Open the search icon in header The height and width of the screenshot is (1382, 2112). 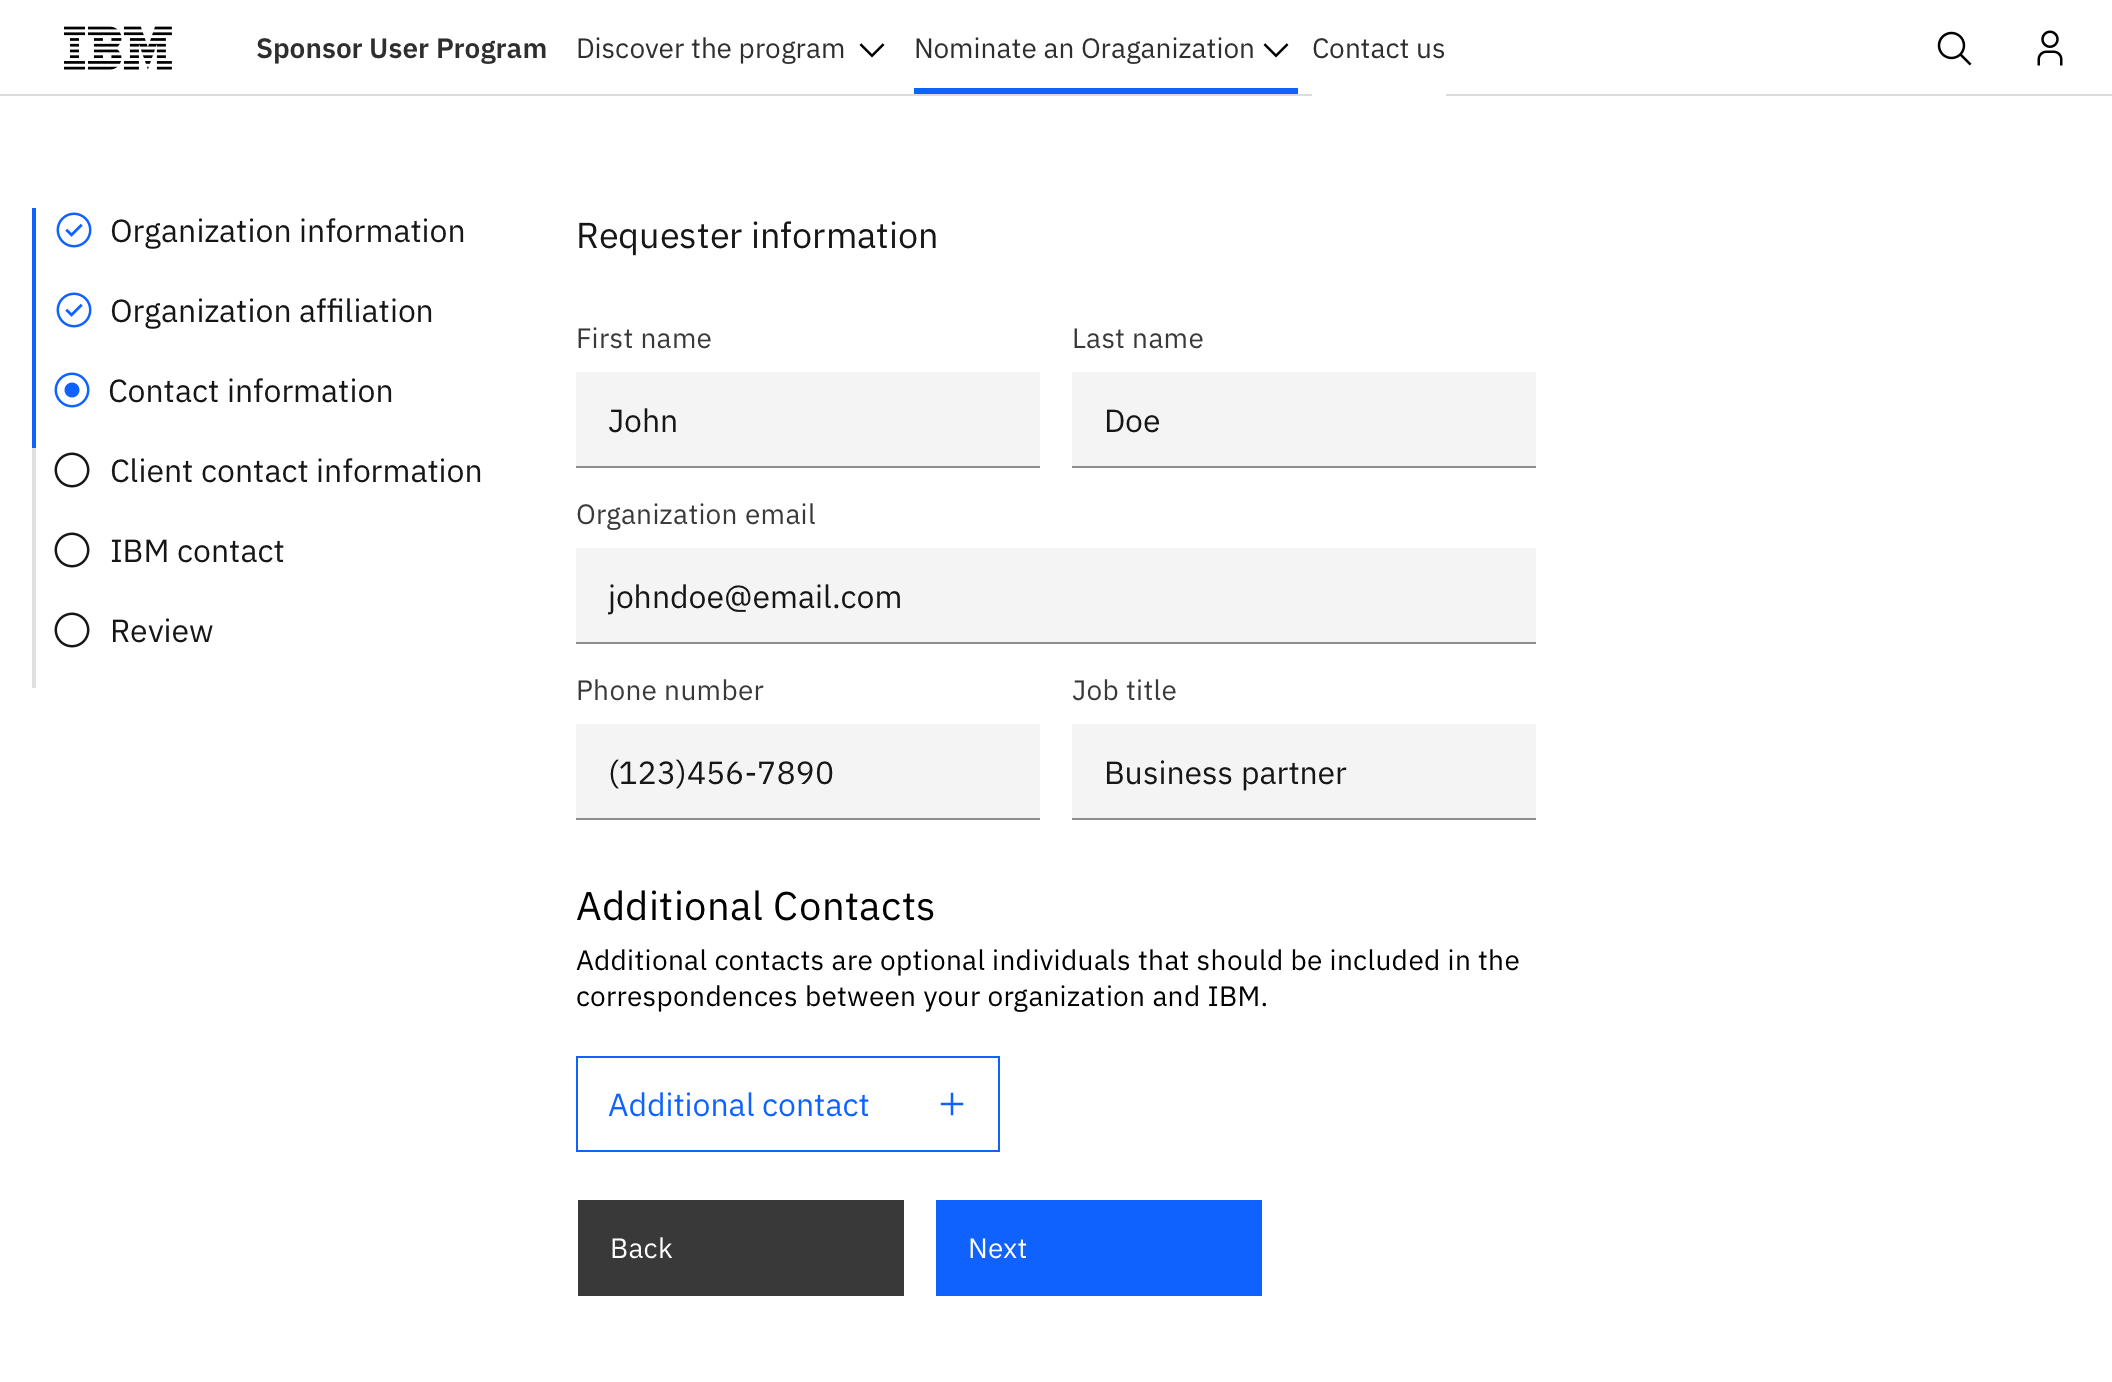1953,48
